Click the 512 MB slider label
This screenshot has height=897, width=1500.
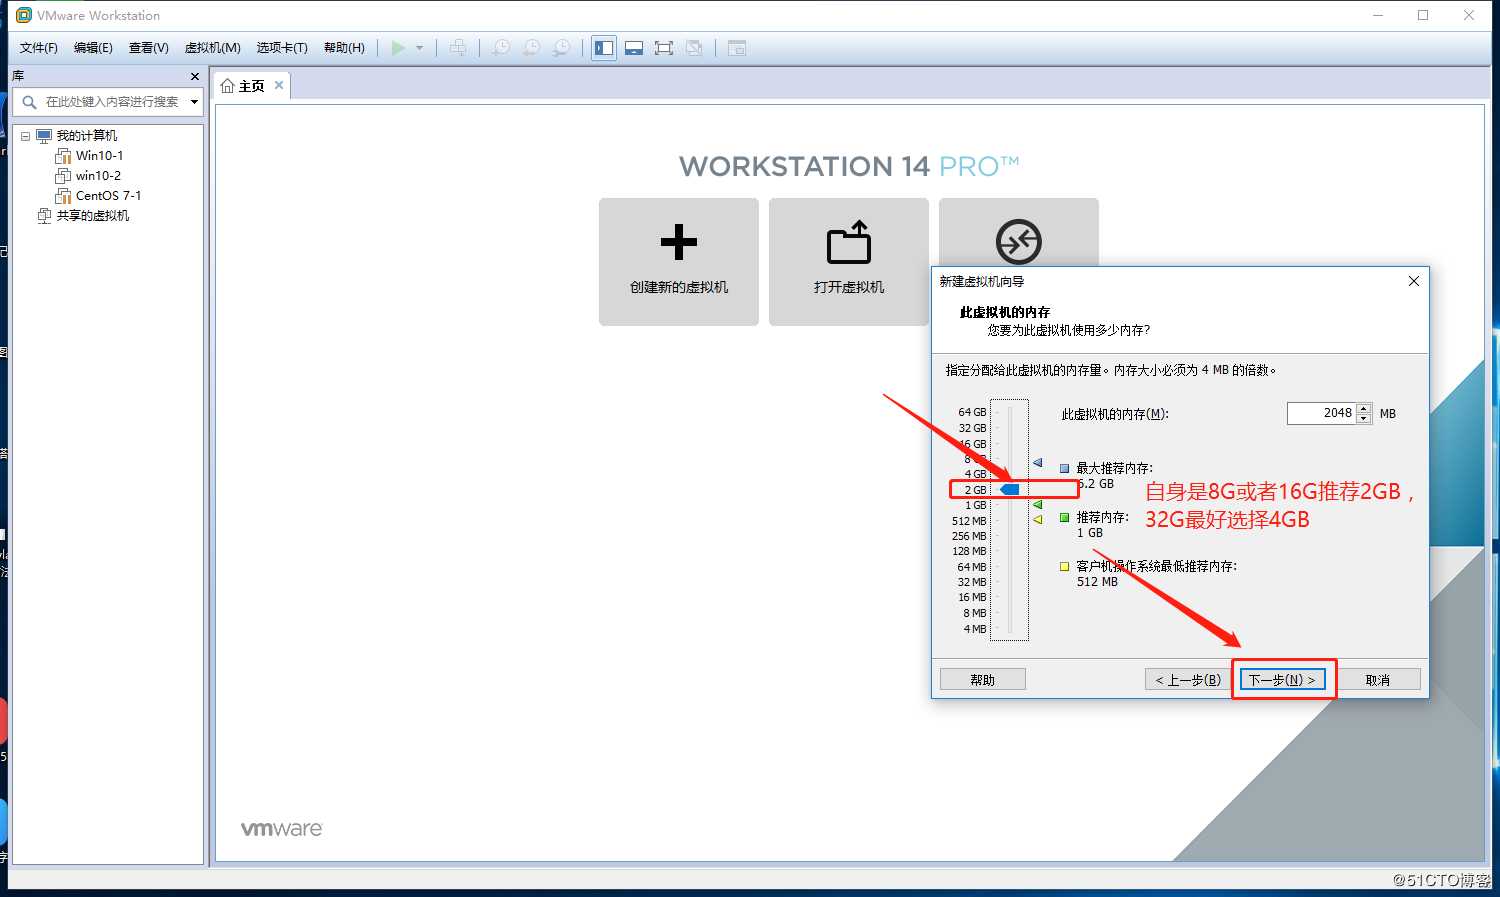[969, 521]
